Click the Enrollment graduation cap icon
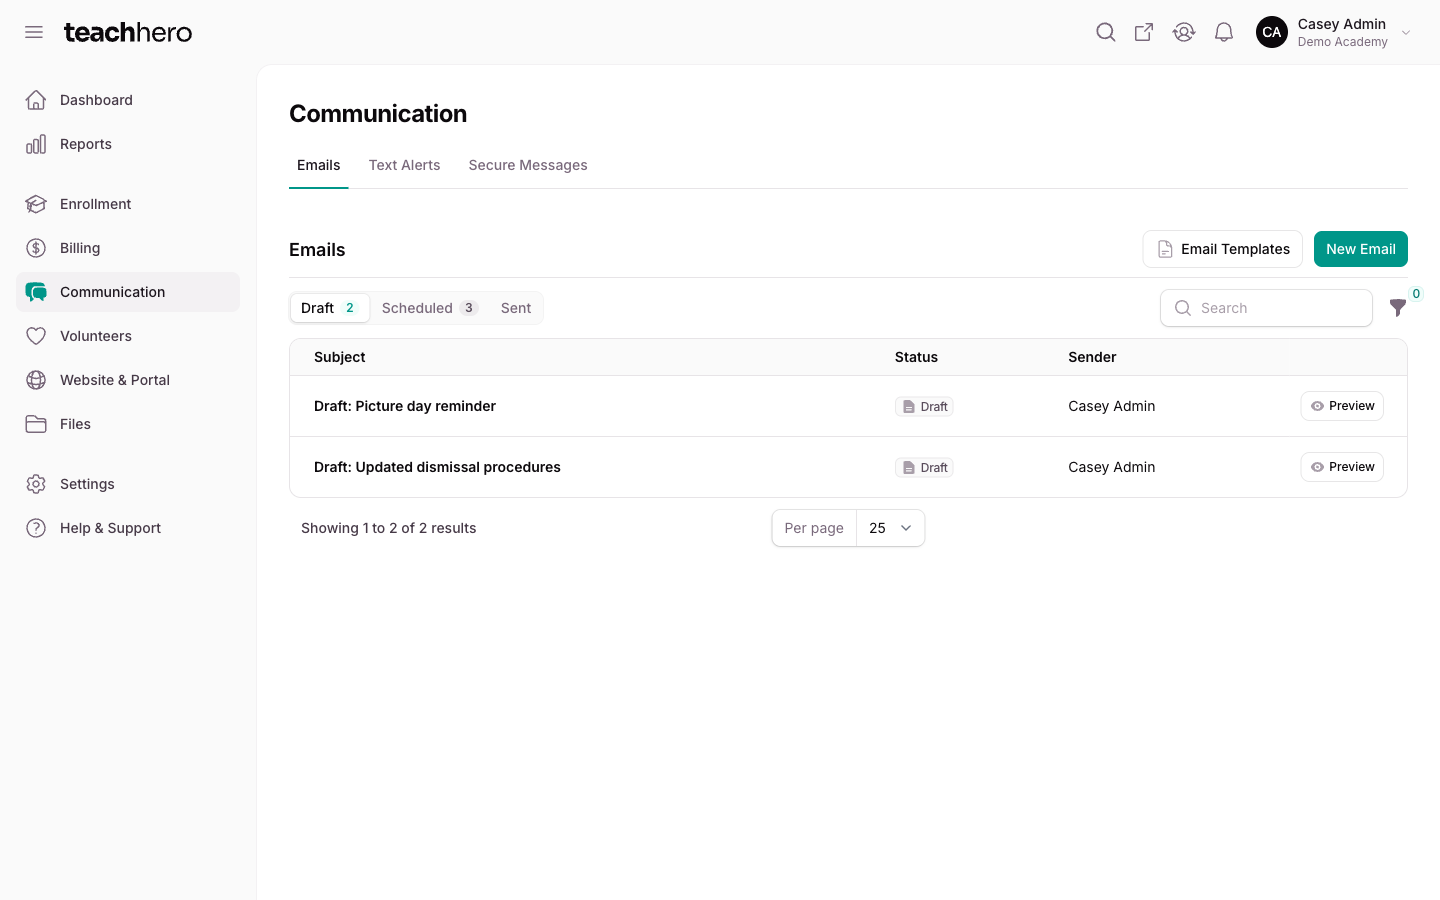The width and height of the screenshot is (1440, 900). tap(36, 204)
